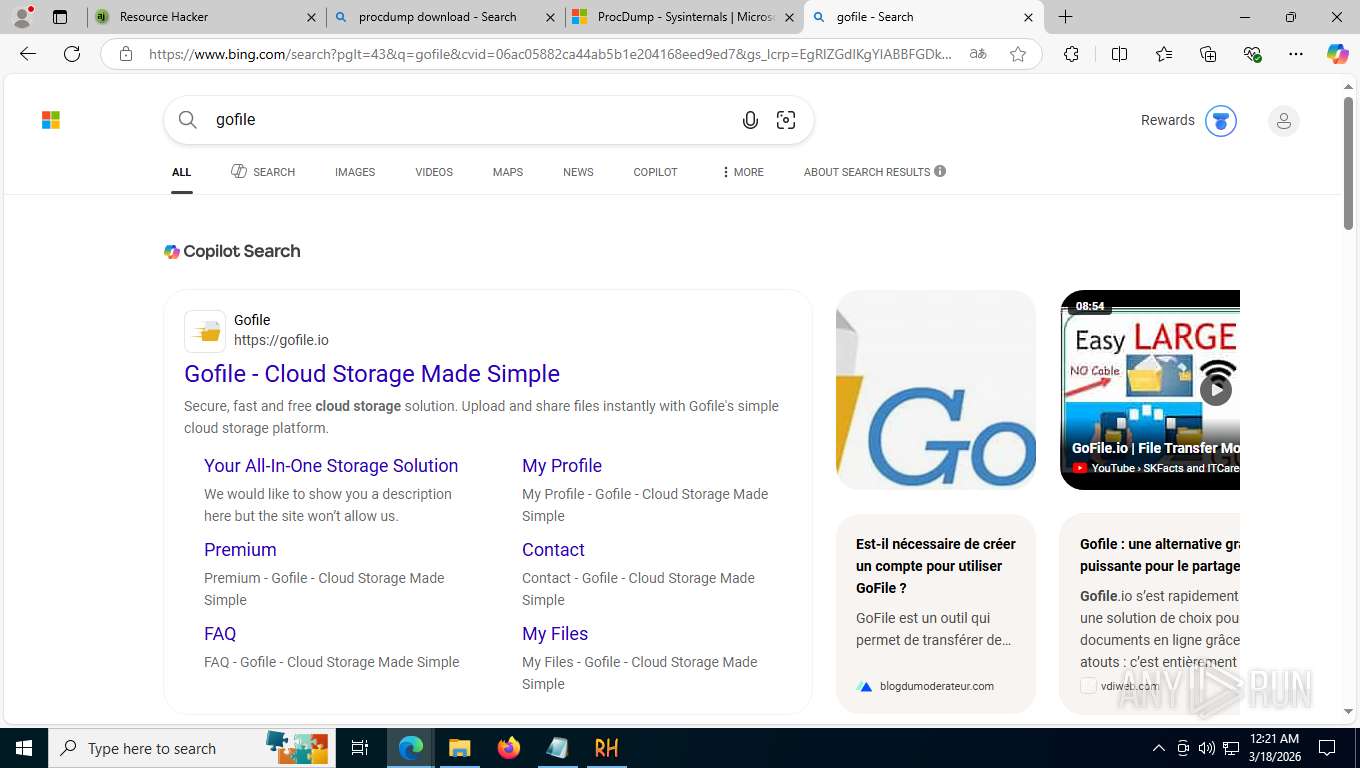
Task: Open Browser essentials heart icon
Action: coord(1252,54)
